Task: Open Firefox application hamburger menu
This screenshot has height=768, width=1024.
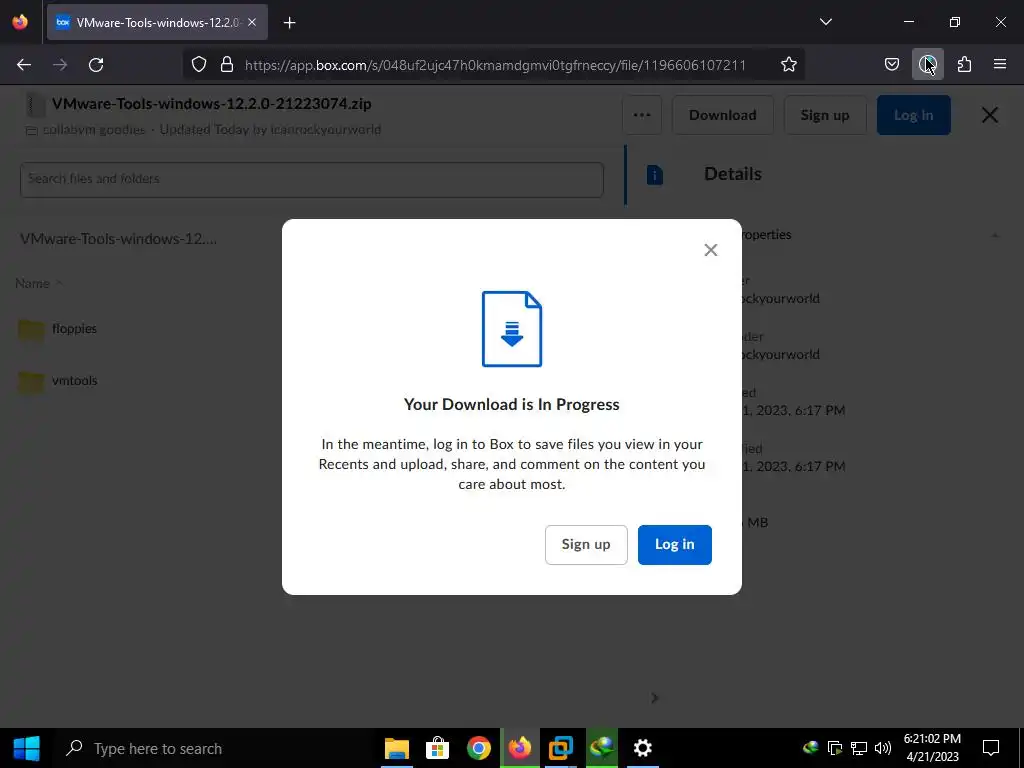Action: (999, 65)
